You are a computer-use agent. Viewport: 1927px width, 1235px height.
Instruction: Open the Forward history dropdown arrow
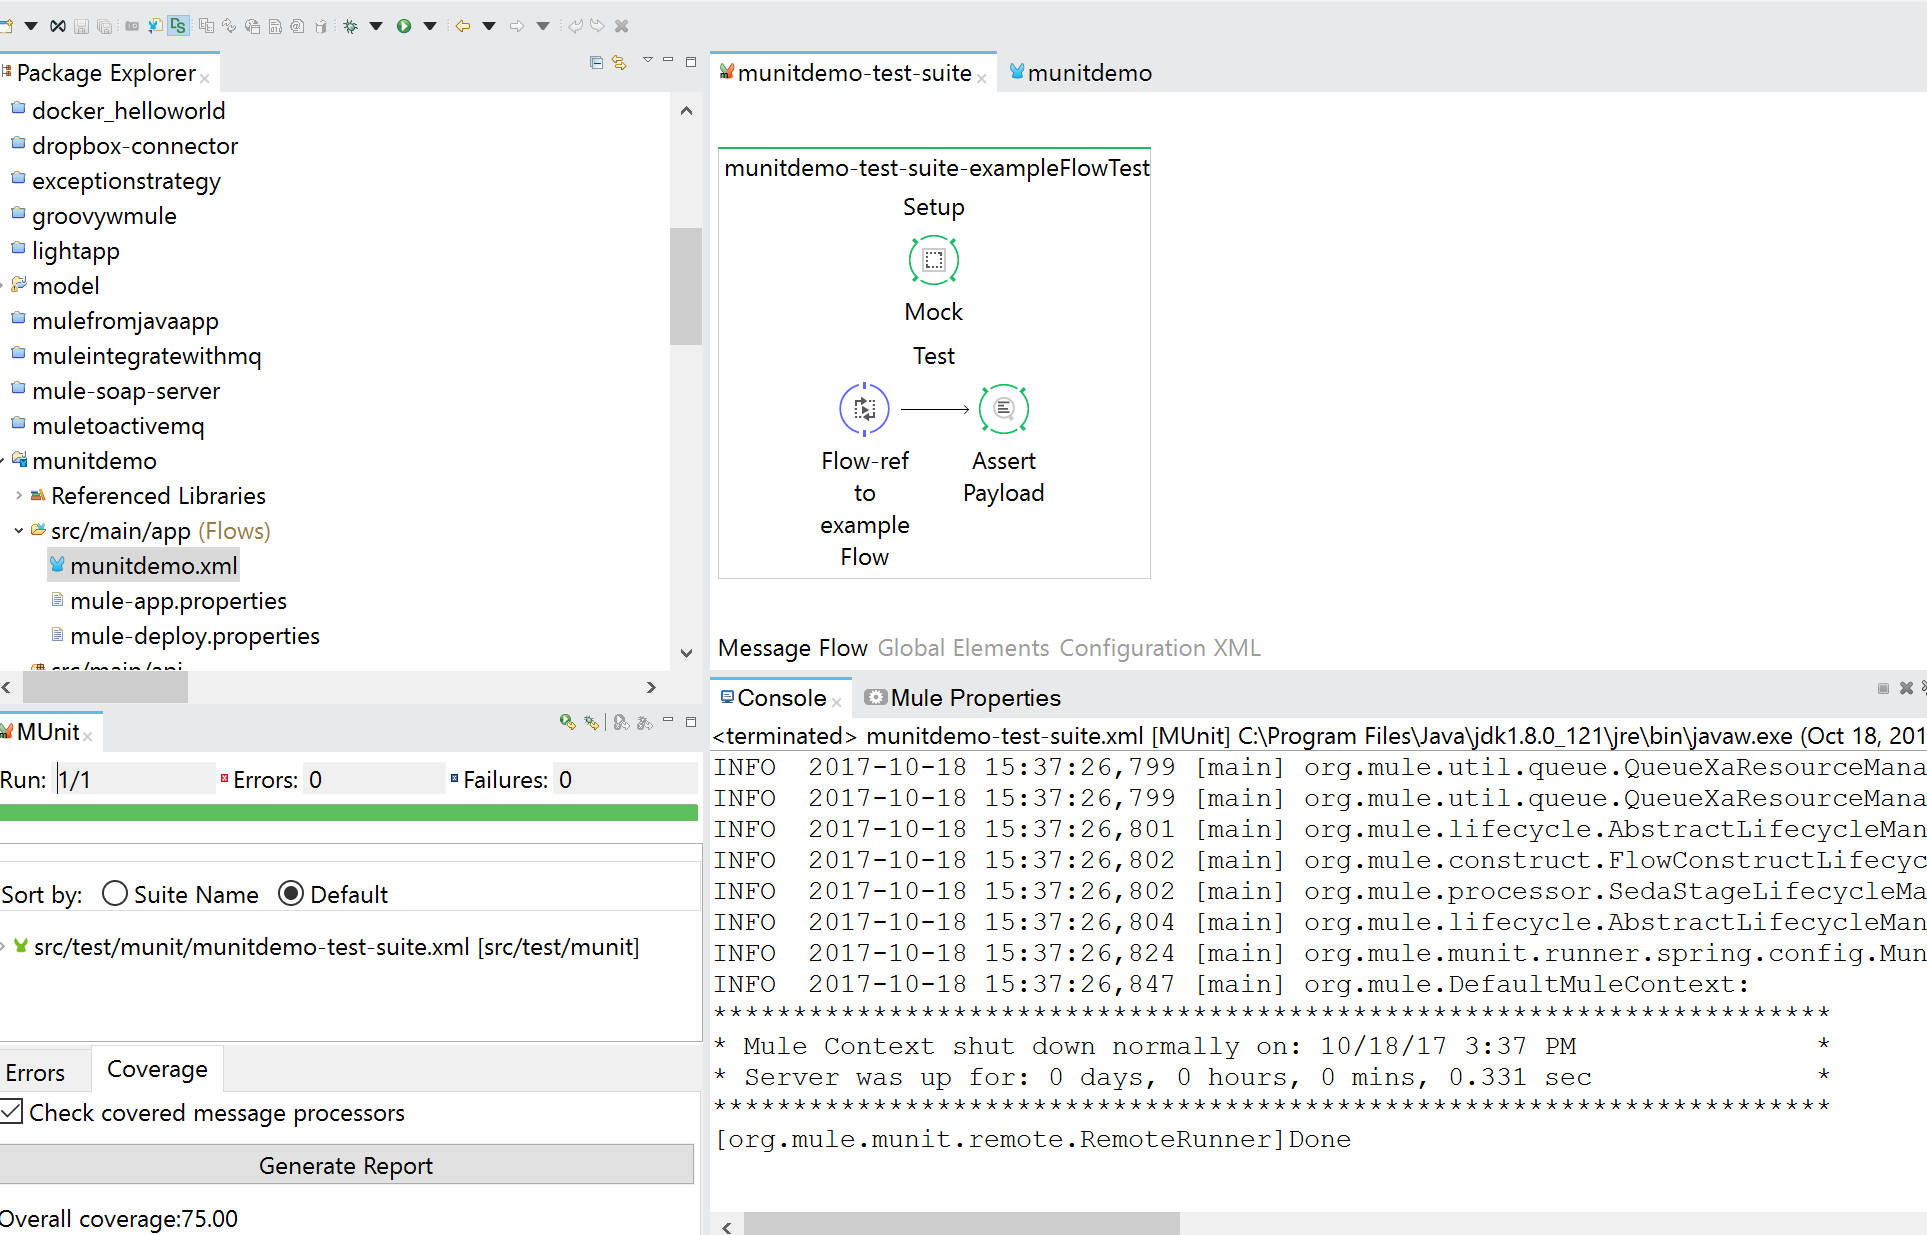543,26
